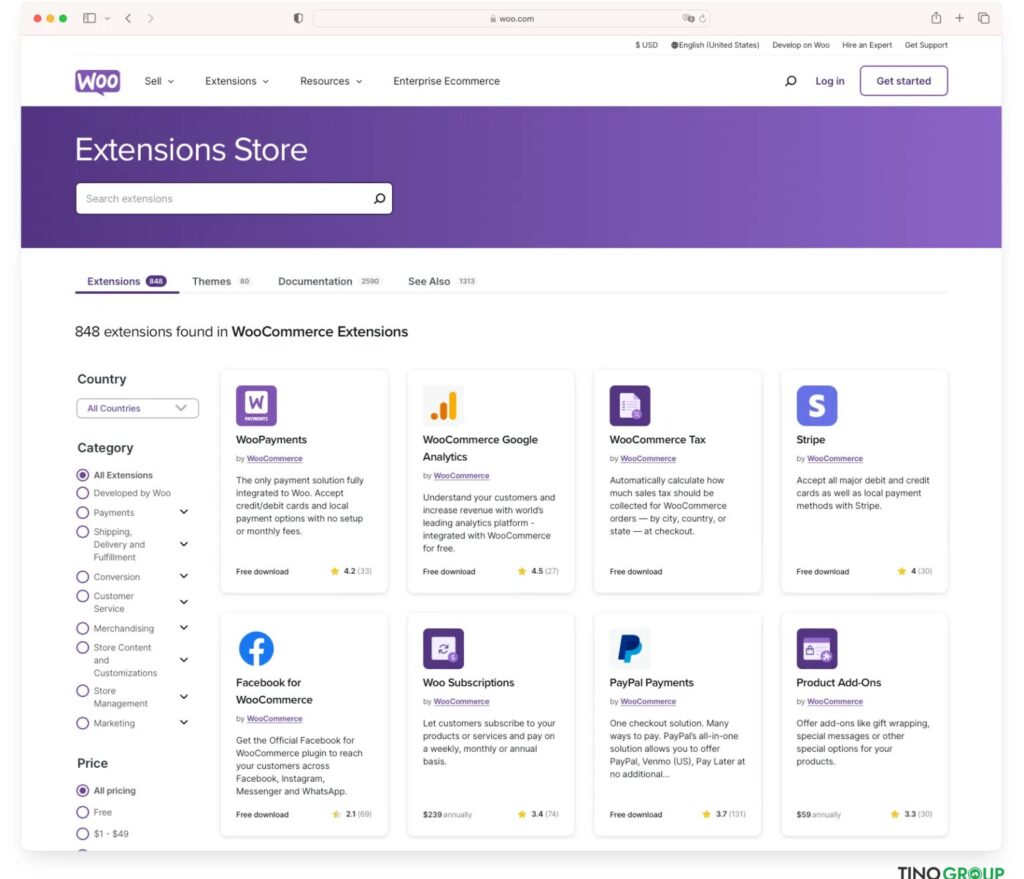Select the Store Content and Customizations radio
Viewport: 1024px width, 879px height.
tap(82, 647)
